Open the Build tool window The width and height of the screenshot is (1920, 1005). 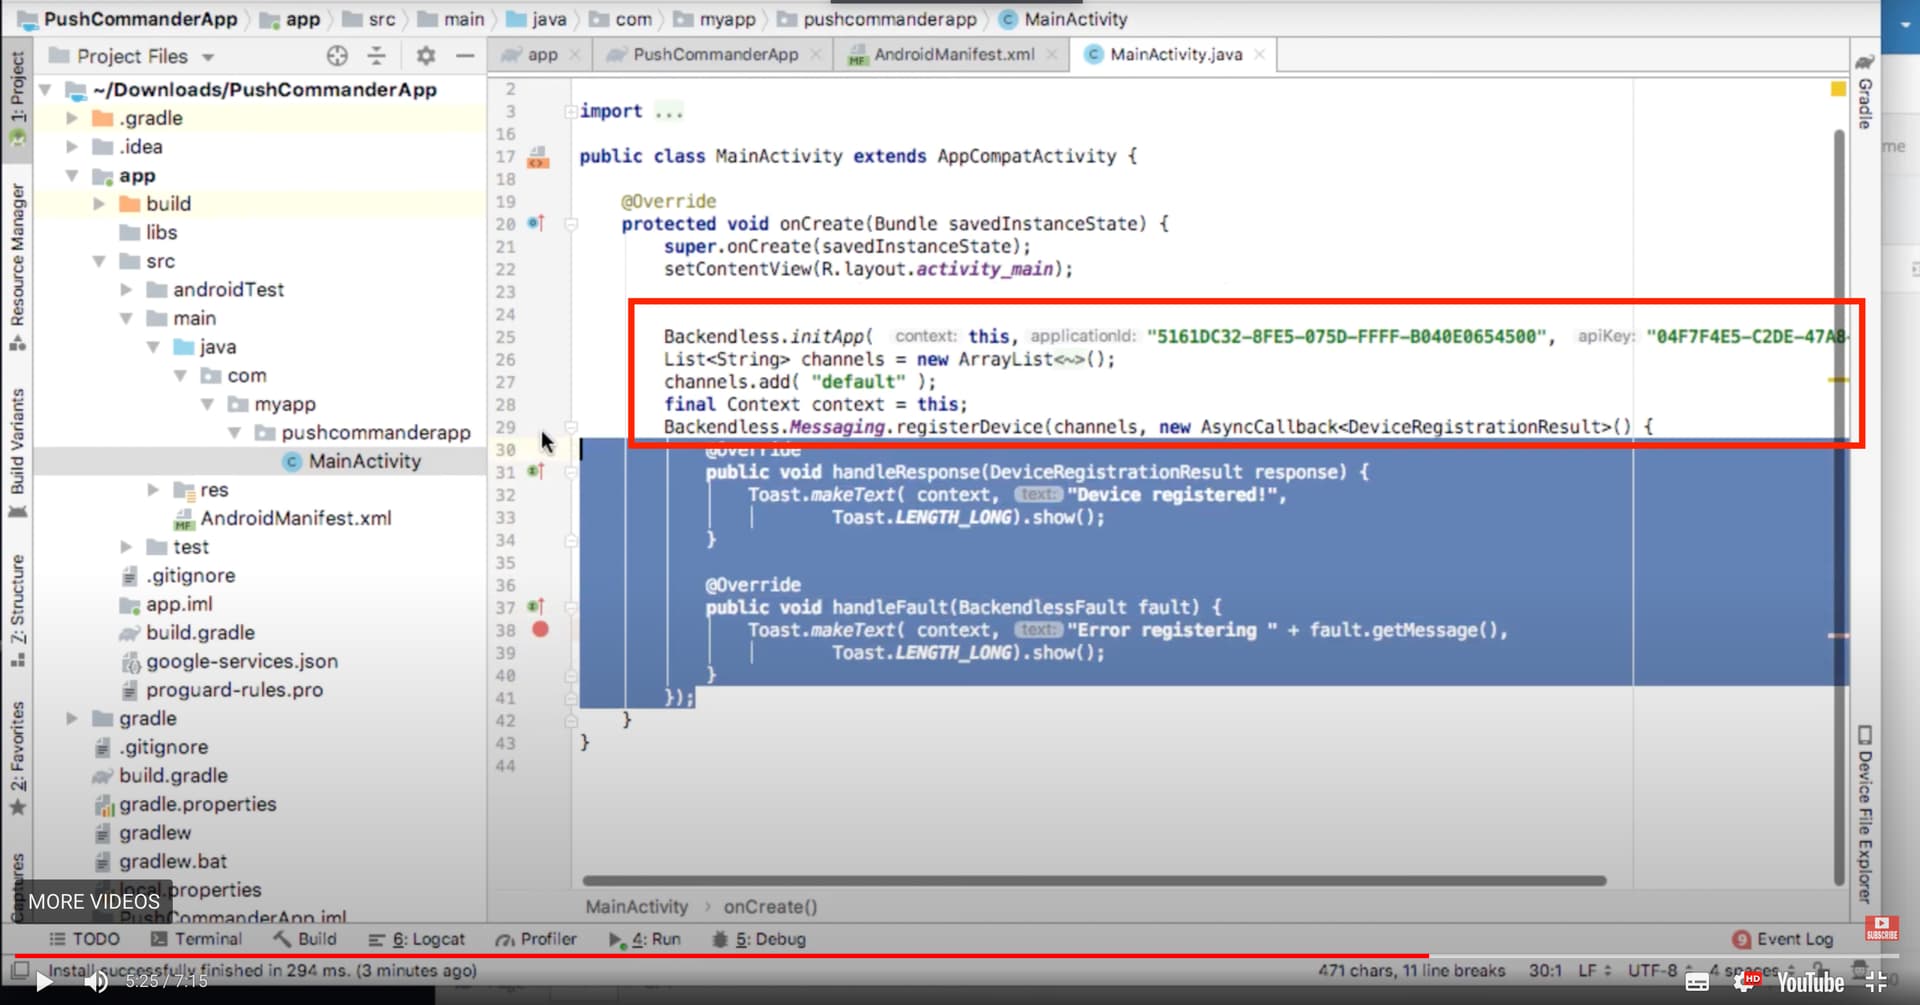pyautogui.click(x=305, y=939)
